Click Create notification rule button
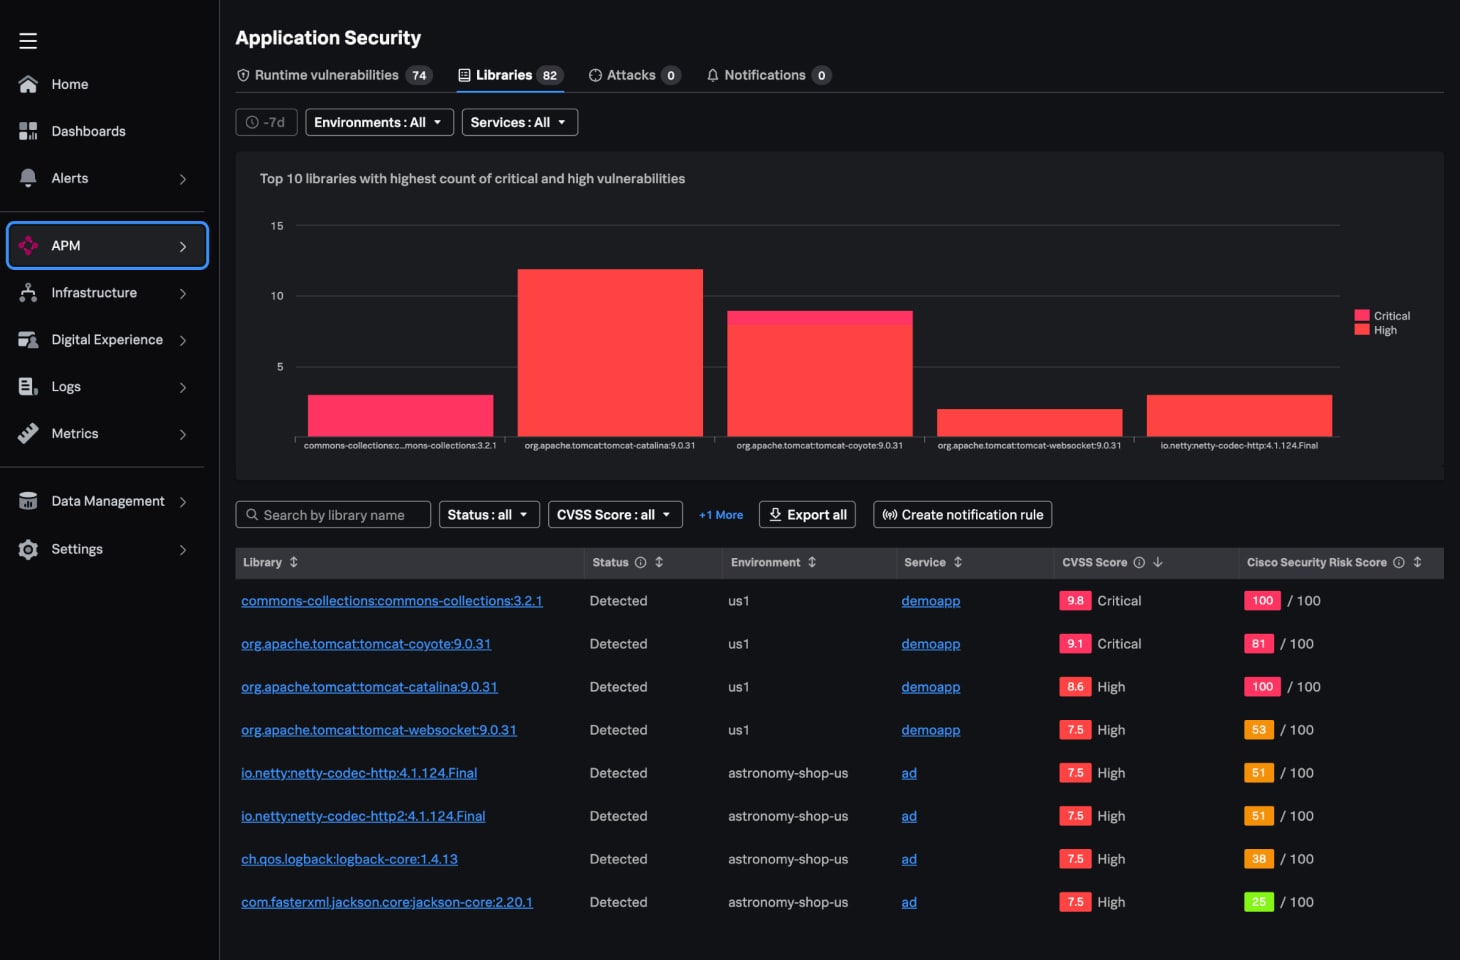 pos(962,515)
